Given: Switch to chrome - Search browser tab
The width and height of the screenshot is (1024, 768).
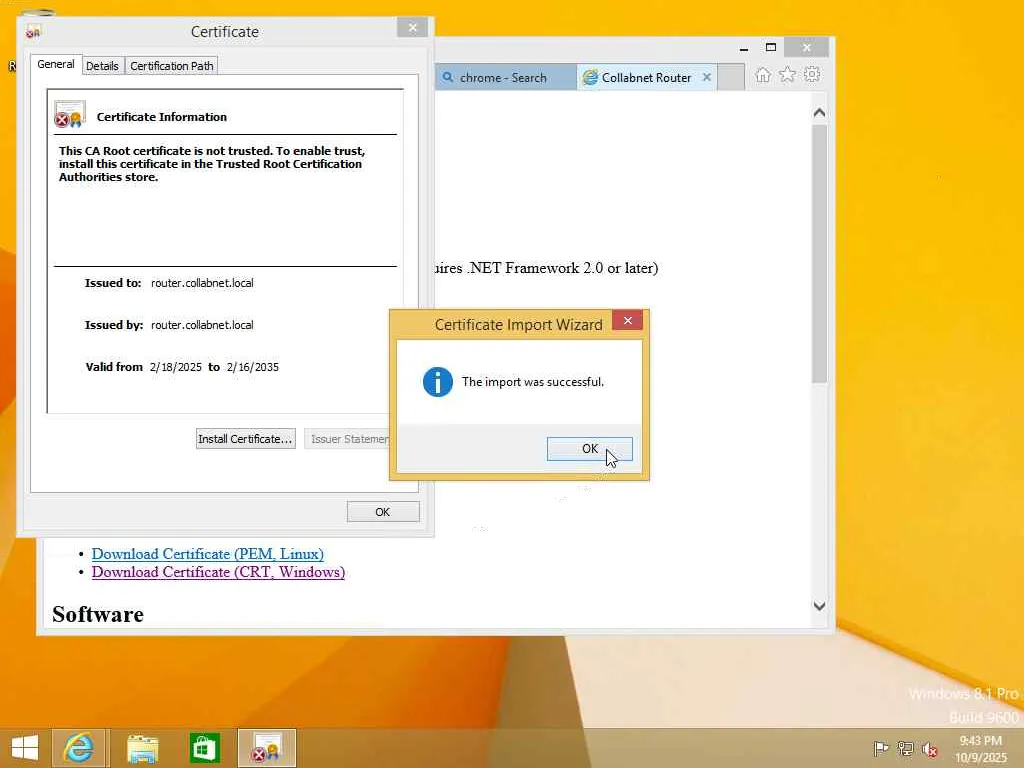Looking at the screenshot, I should [505, 77].
